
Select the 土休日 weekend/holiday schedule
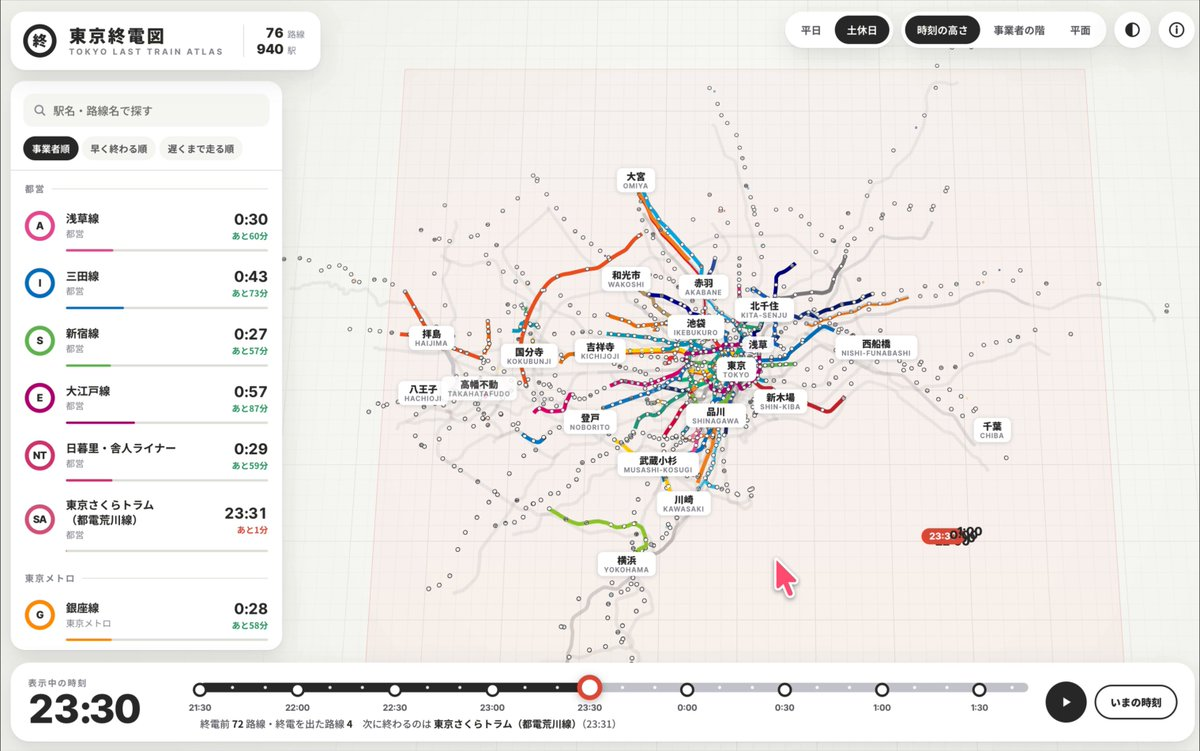click(862, 30)
